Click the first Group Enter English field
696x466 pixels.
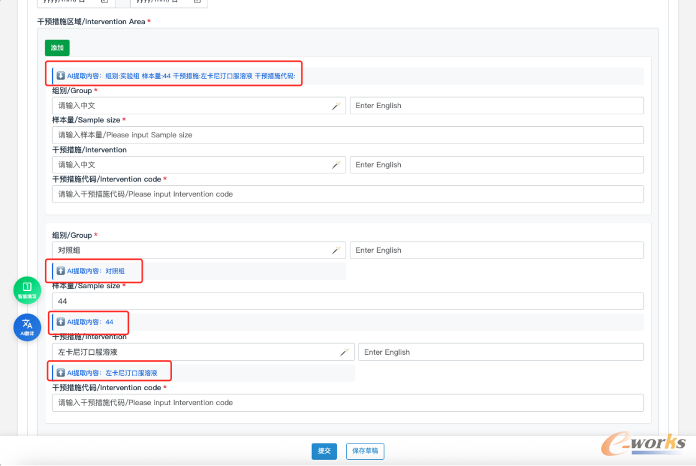[x=496, y=106]
